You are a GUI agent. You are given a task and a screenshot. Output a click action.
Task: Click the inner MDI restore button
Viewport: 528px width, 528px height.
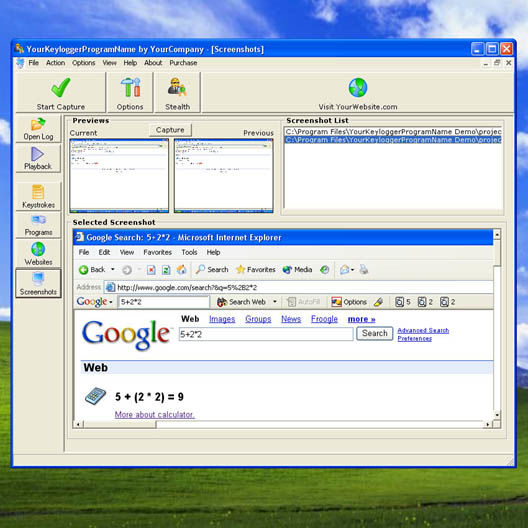click(497, 63)
